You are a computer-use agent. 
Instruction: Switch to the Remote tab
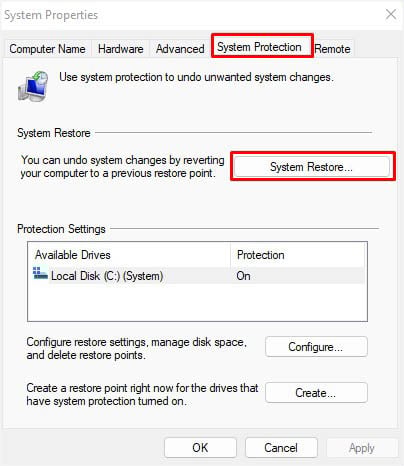click(x=332, y=49)
